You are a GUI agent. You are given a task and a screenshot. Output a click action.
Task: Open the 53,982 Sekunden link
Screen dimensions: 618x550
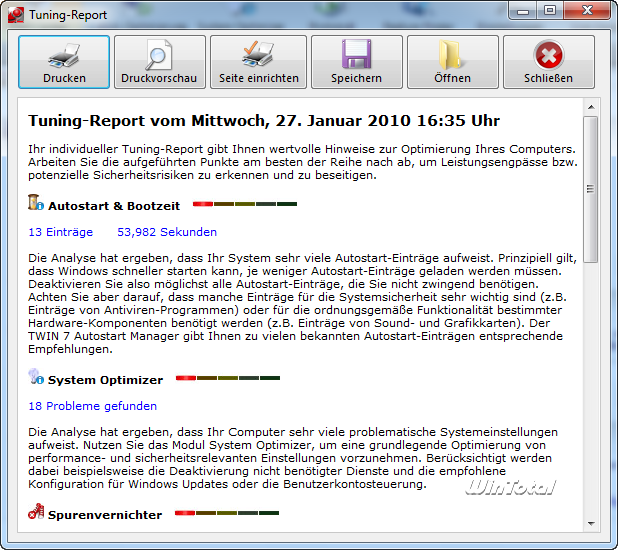coord(167,232)
